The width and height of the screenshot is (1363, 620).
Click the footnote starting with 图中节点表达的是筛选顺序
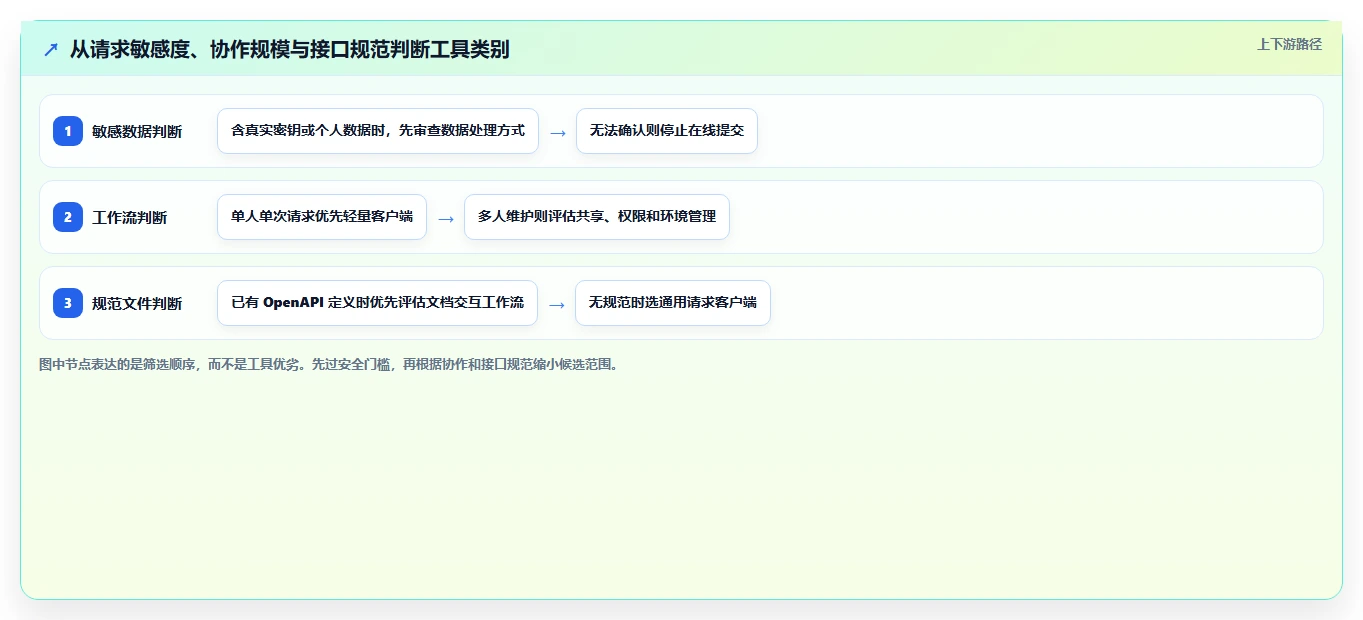(x=328, y=365)
